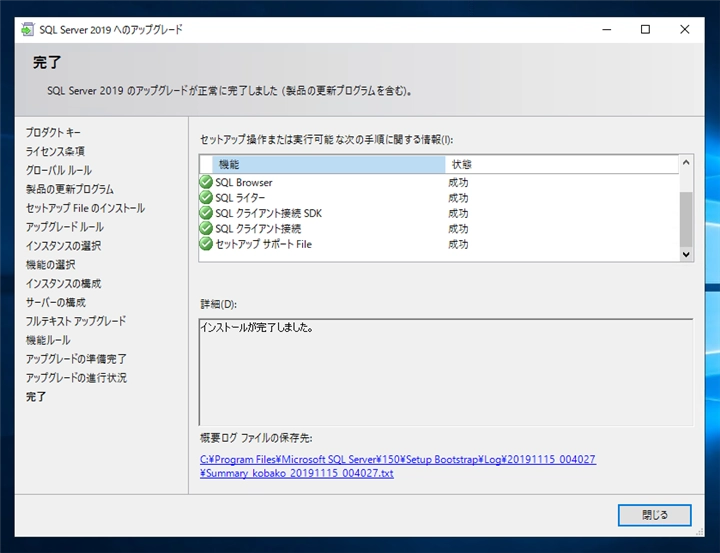Viewport: 720px width, 553px height.
Task: Click the feature list scrollbar thumb
Action: 686,220
